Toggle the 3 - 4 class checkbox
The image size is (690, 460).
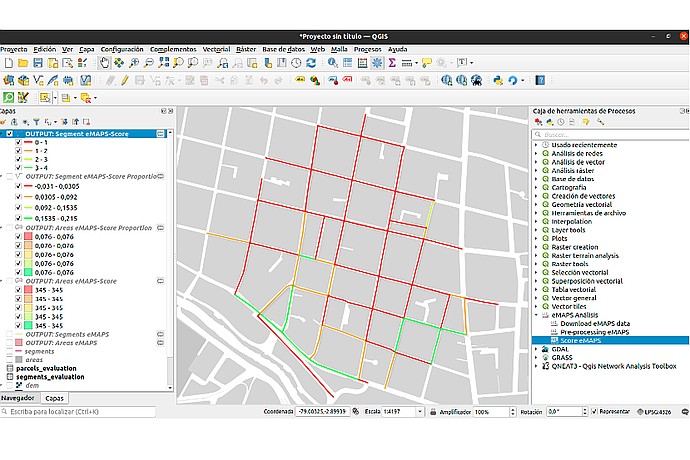pos(18,168)
